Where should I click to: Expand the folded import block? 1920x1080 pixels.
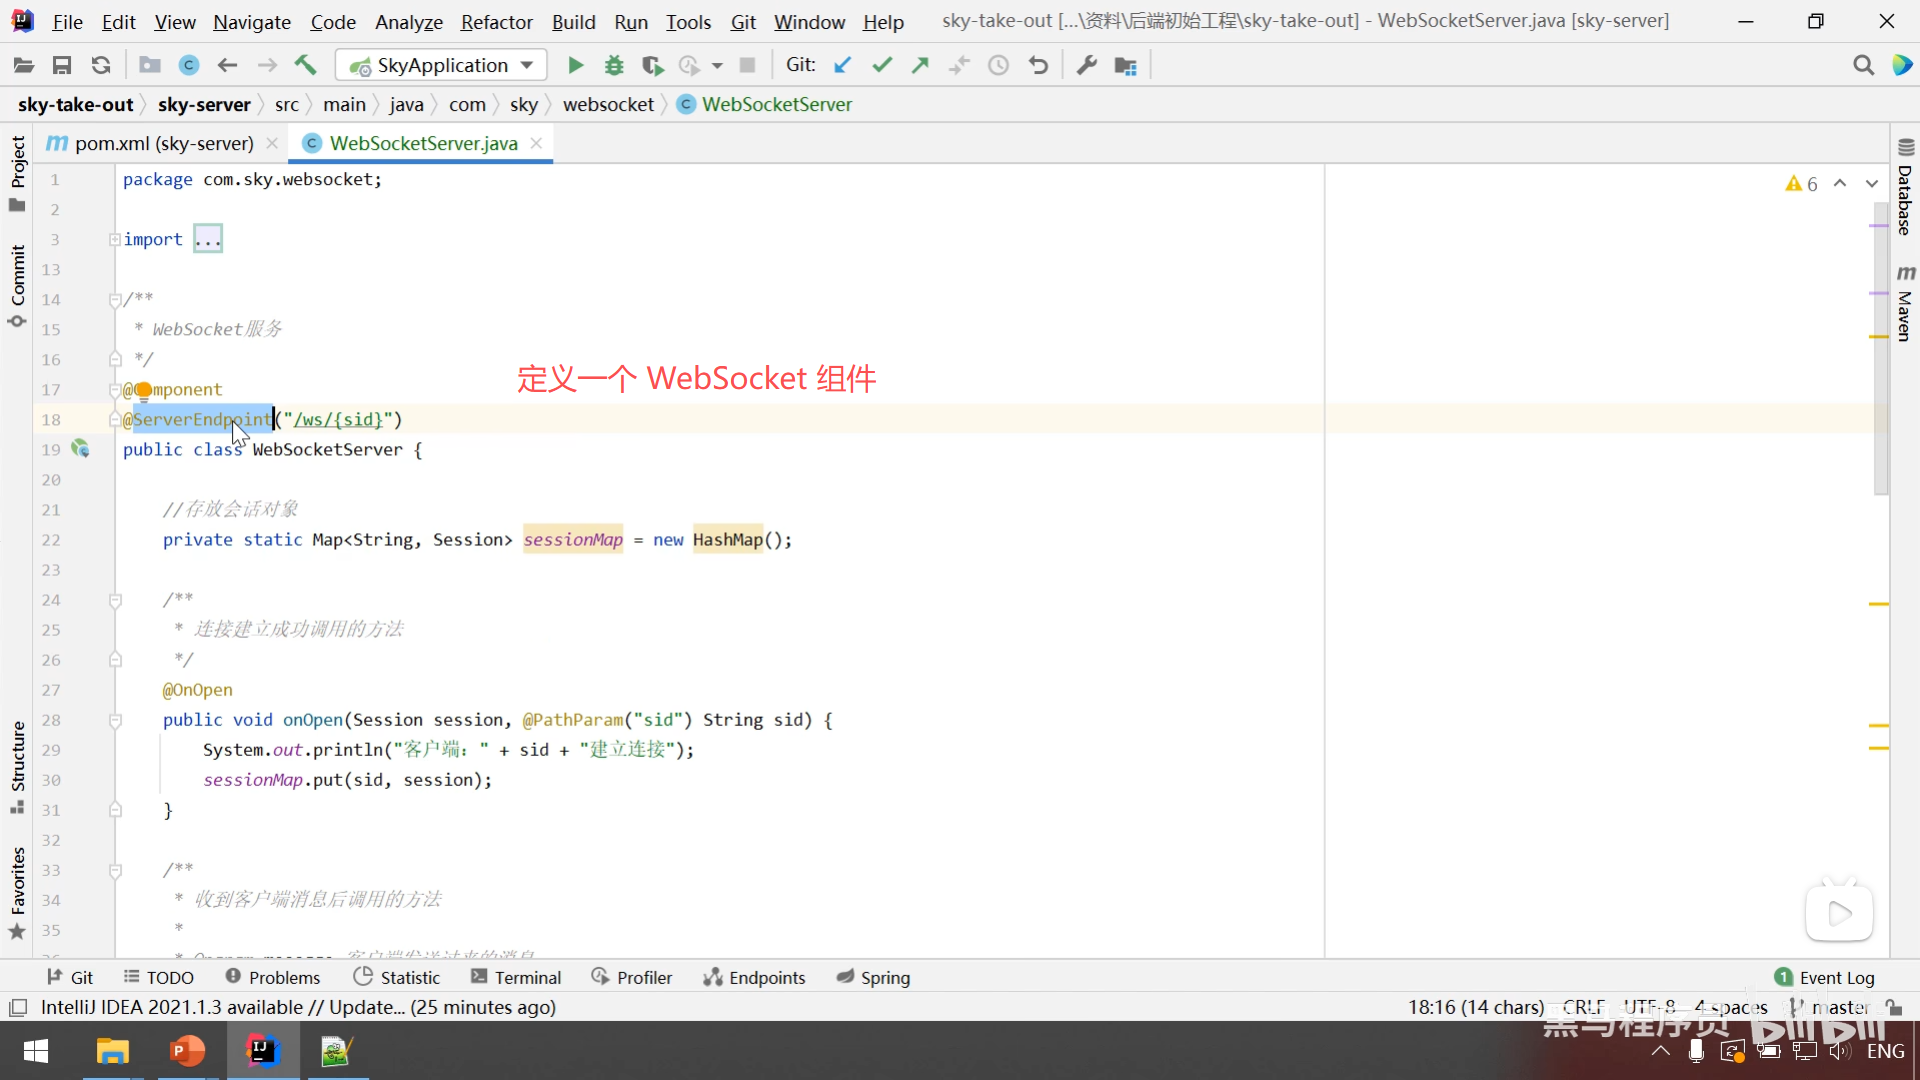pyautogui.click(x=208, y=239)
